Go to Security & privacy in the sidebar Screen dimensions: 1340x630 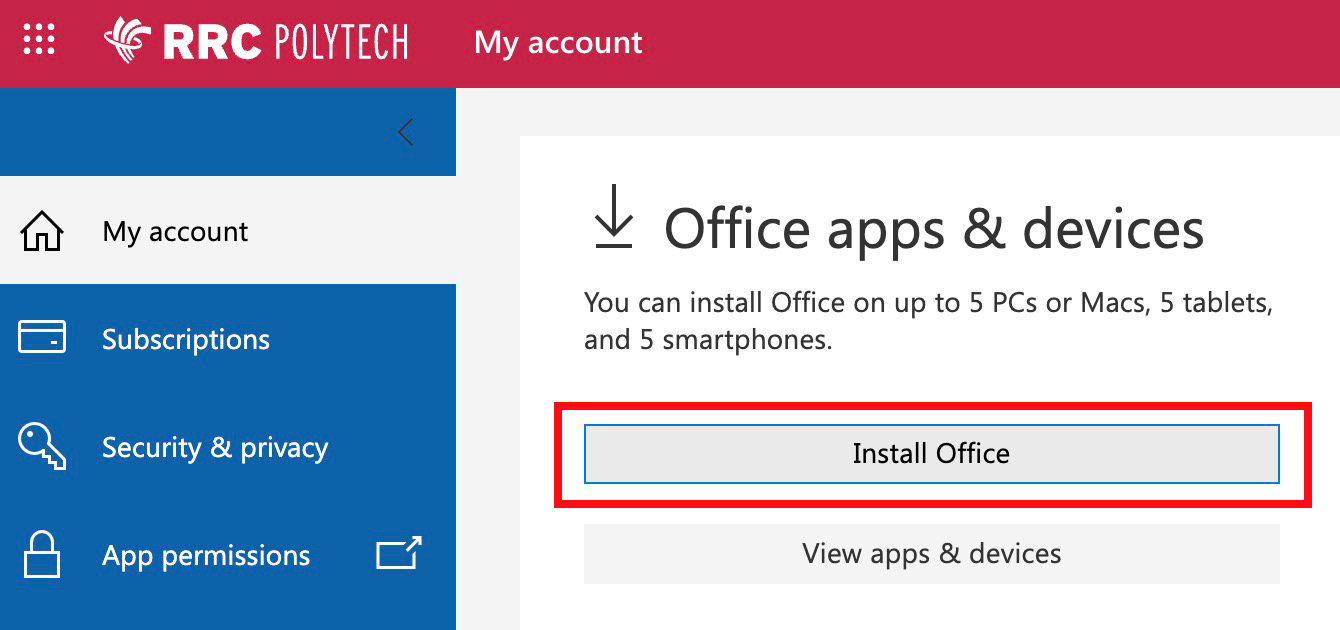click(x=215, y=447)
